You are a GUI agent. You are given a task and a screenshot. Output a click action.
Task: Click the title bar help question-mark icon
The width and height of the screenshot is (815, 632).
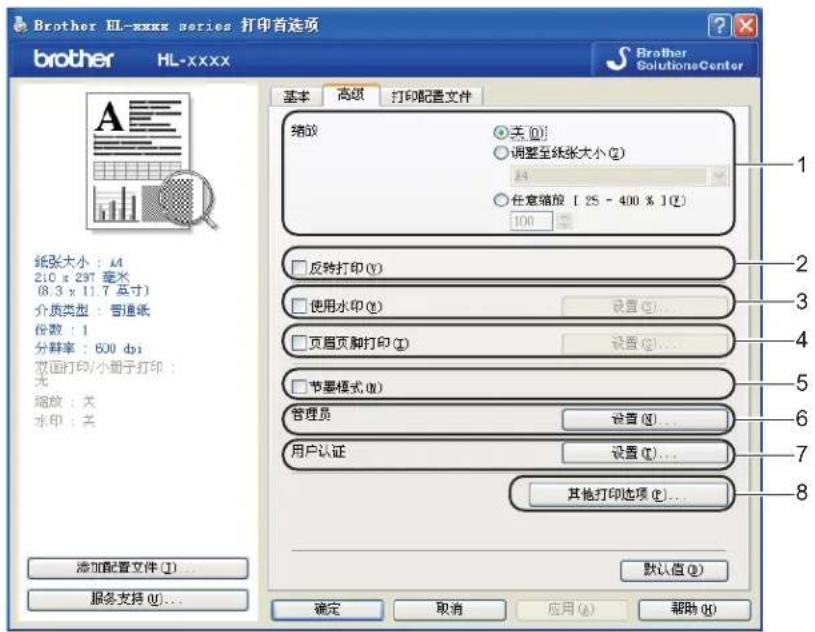tap(719, 25)
